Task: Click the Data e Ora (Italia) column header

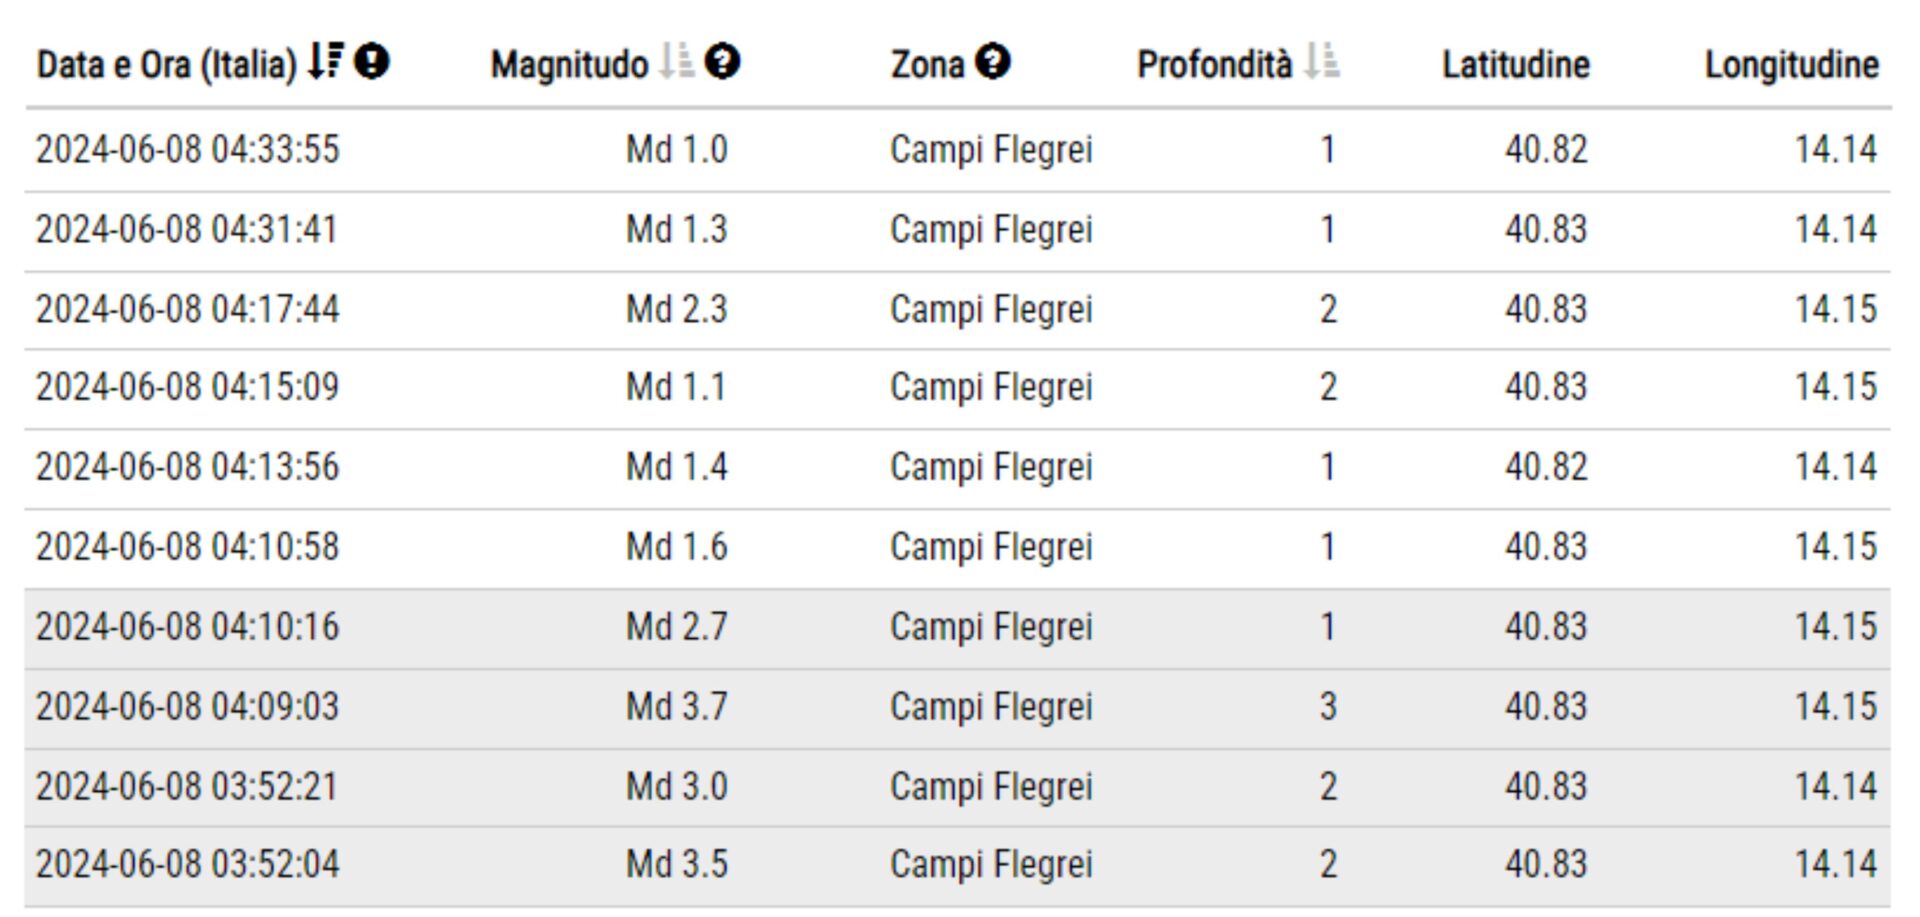Action: (x=166, y=65)
